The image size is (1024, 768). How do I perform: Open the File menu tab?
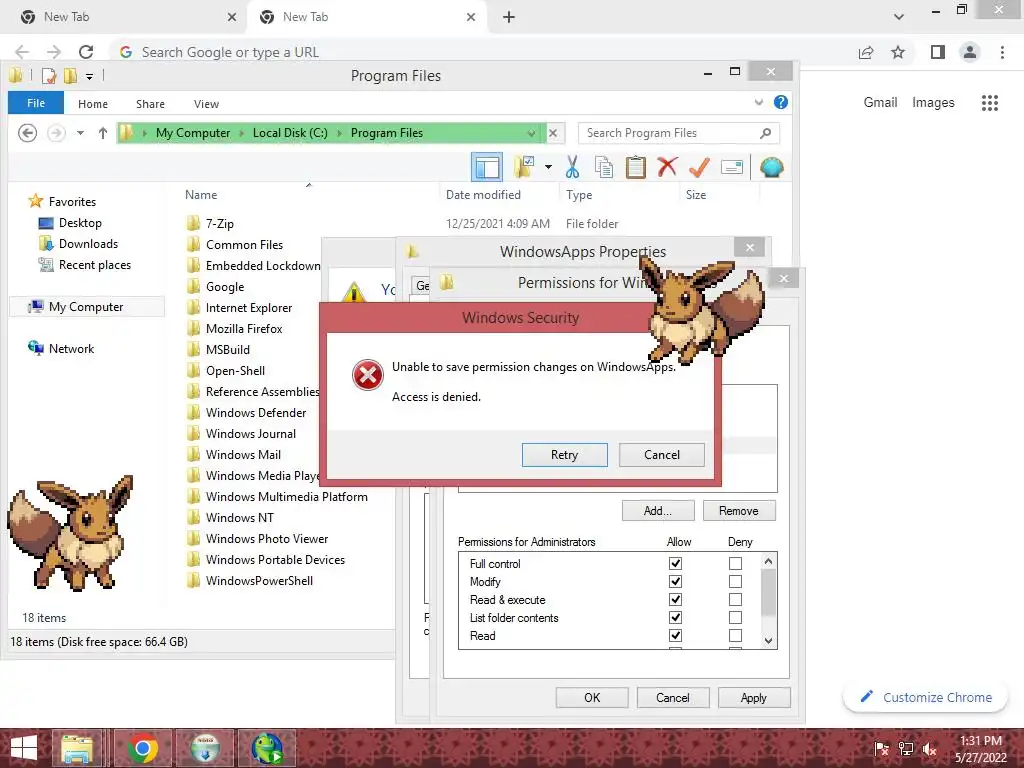pyautogui.click(x=36, y=103)
